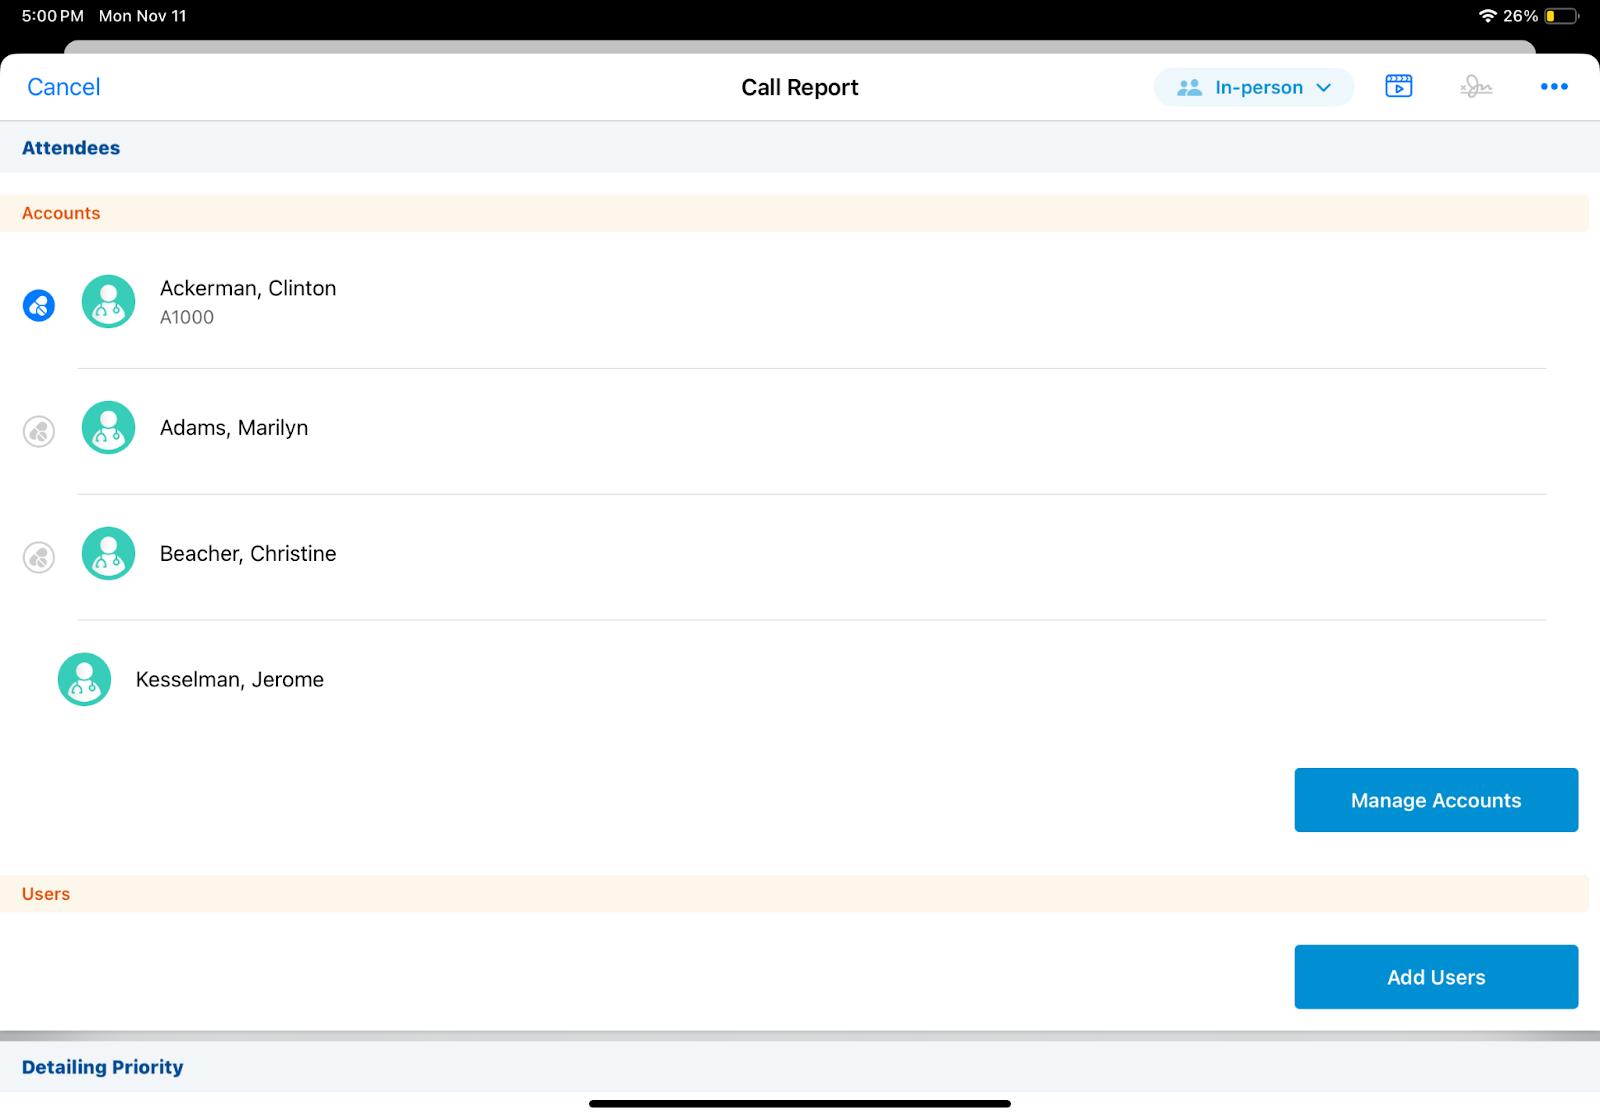This screenshot has height=1118, width=1600.
Task: Enable the pill toggle for Beacher, Christine
Action: 39,557
